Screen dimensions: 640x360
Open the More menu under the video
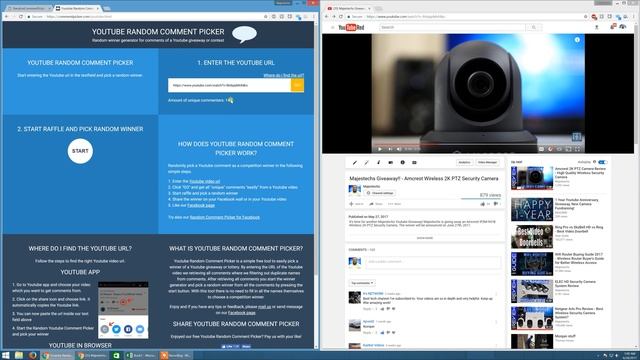click(x=394, y=204)
